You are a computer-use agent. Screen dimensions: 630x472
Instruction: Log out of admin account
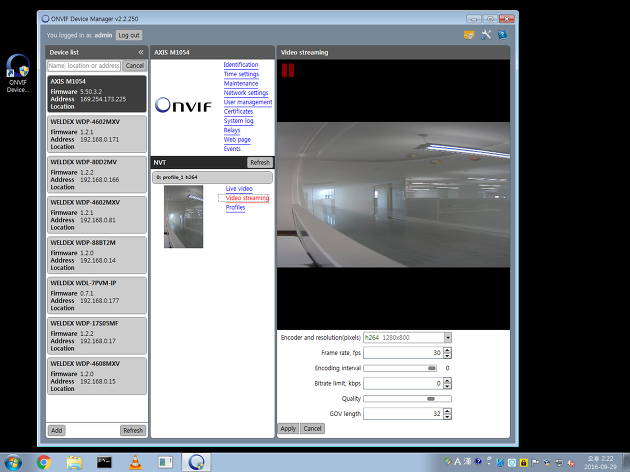(x=129, y=35)
